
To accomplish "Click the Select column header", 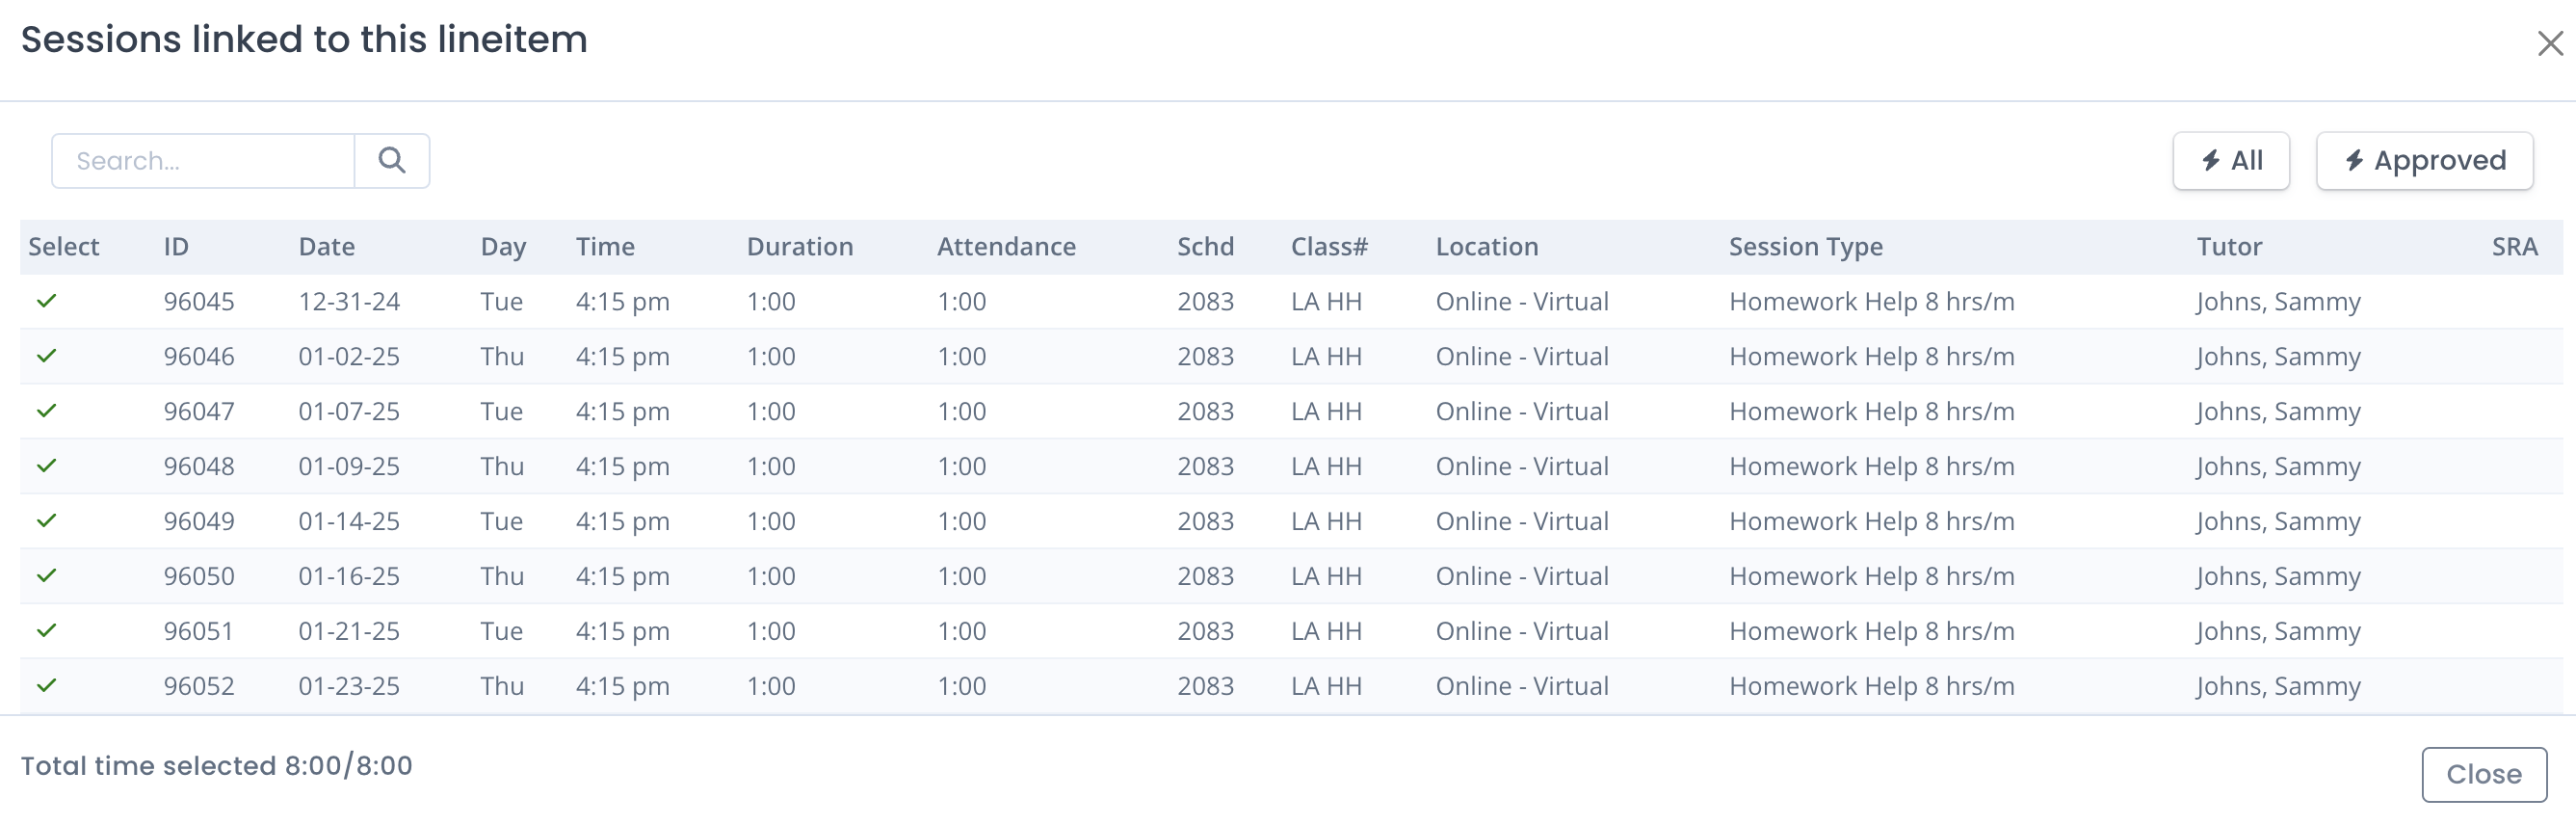I will click(64, 247).
